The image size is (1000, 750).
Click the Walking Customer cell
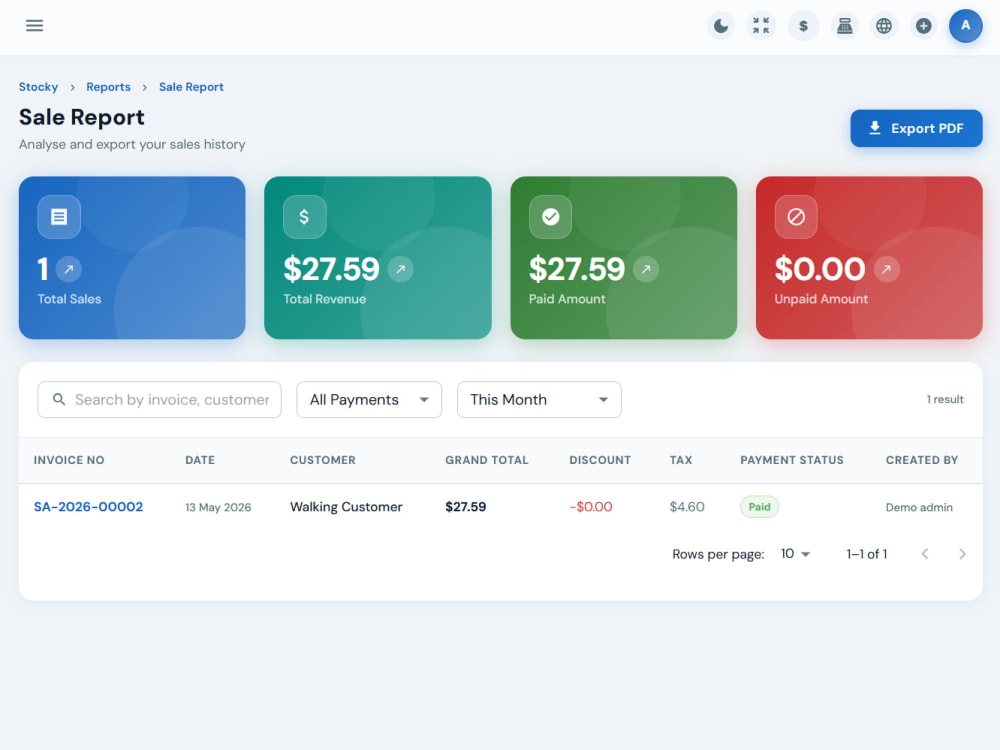pos(346,507)
